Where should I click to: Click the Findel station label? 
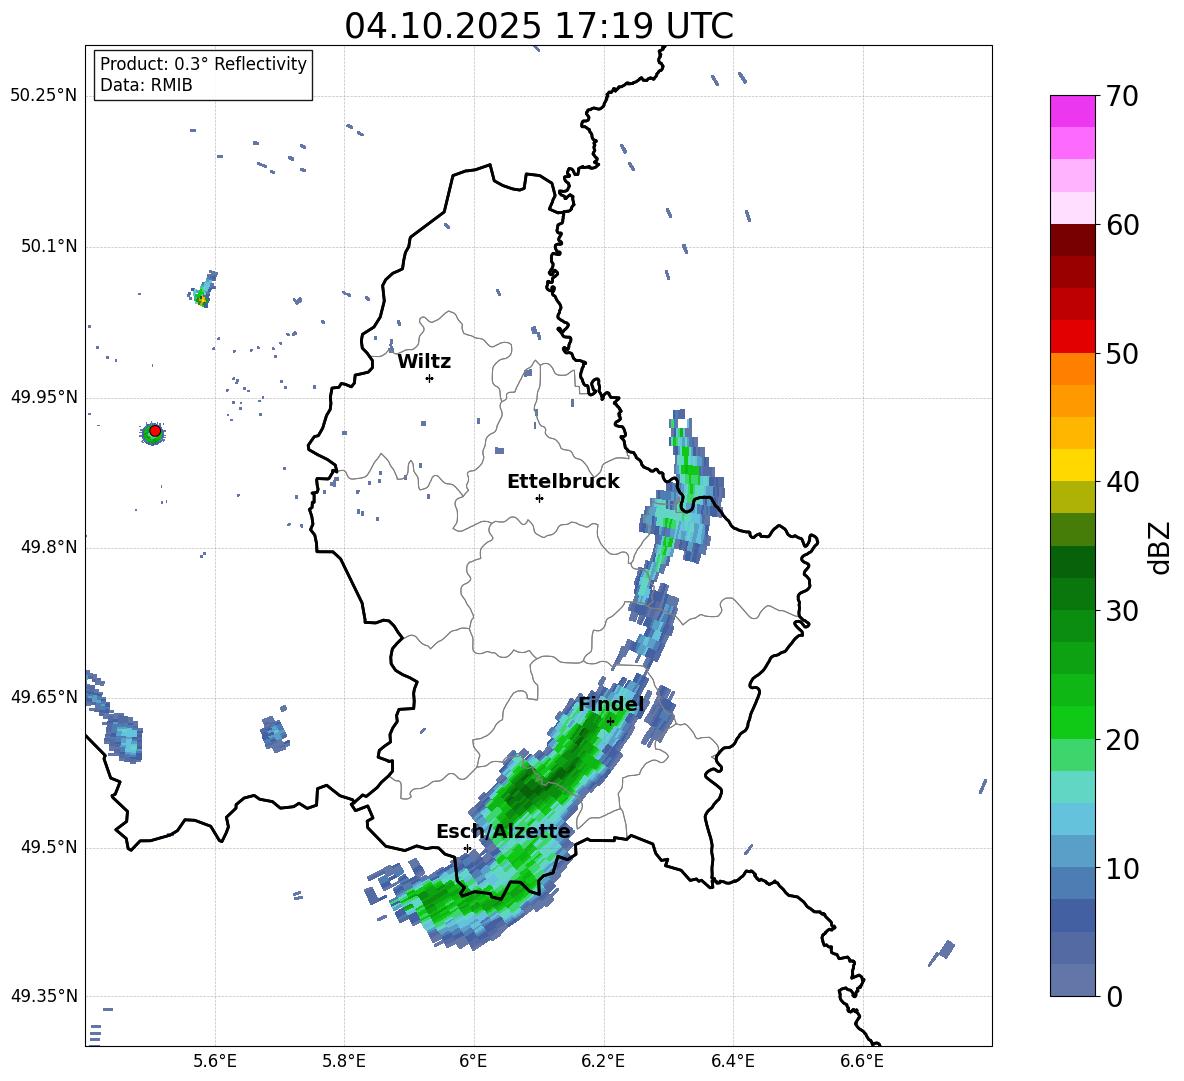(610, 704)
